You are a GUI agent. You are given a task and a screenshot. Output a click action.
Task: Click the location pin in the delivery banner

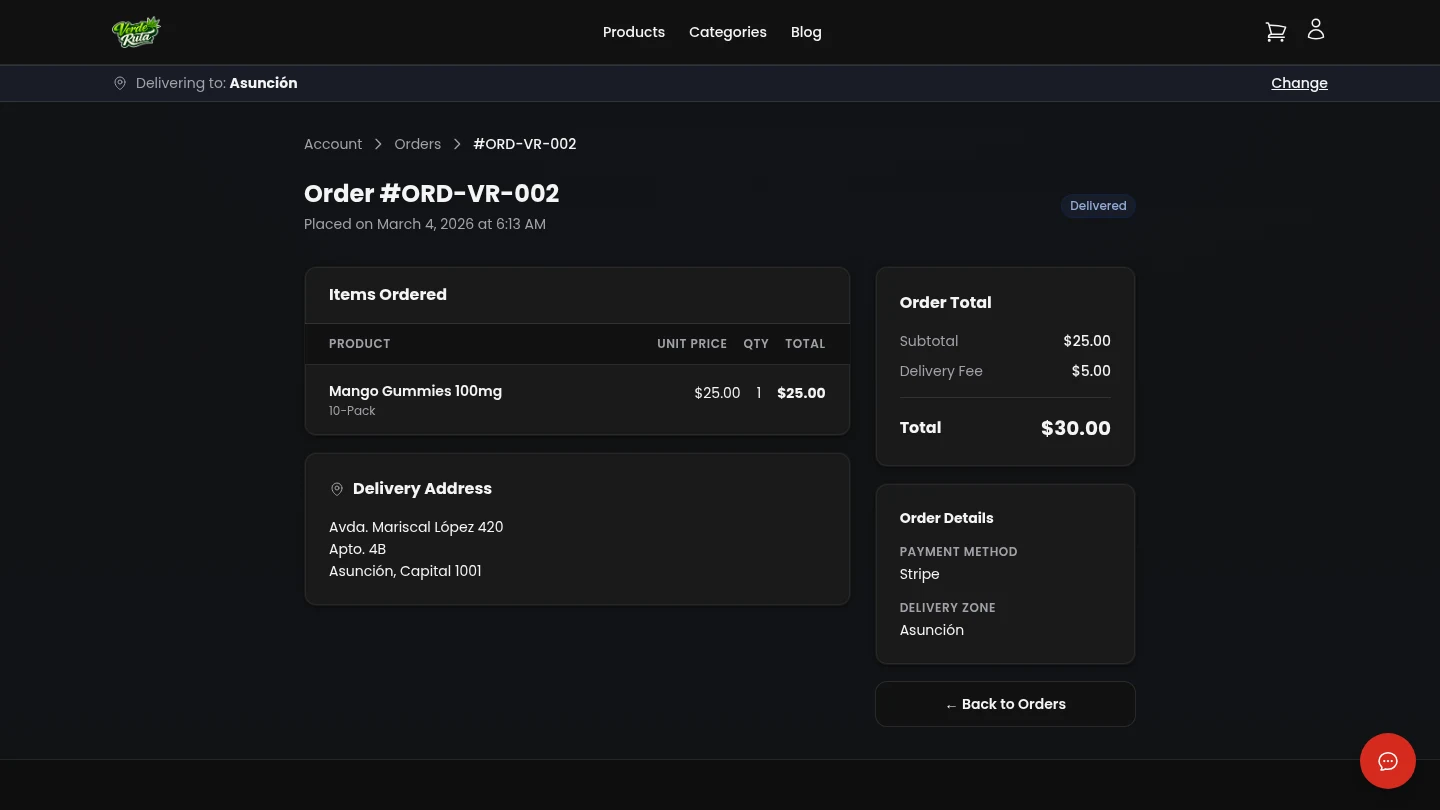tap(120, 83)
